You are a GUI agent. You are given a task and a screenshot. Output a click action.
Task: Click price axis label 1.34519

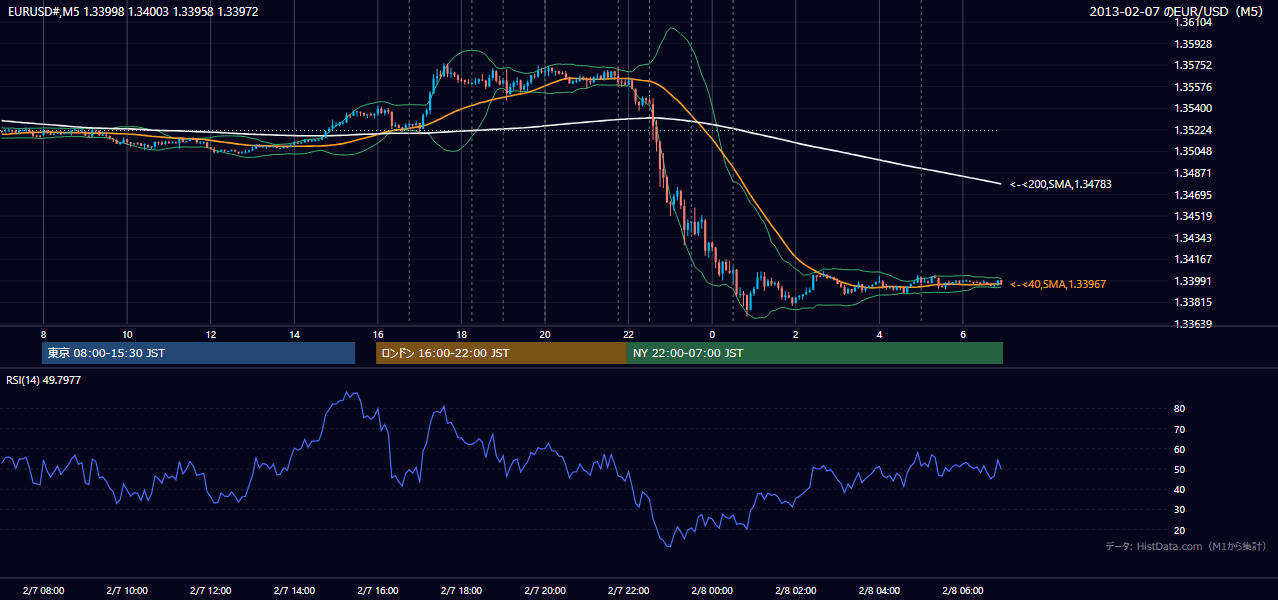pyautogui.click(x=1193, y=216)
